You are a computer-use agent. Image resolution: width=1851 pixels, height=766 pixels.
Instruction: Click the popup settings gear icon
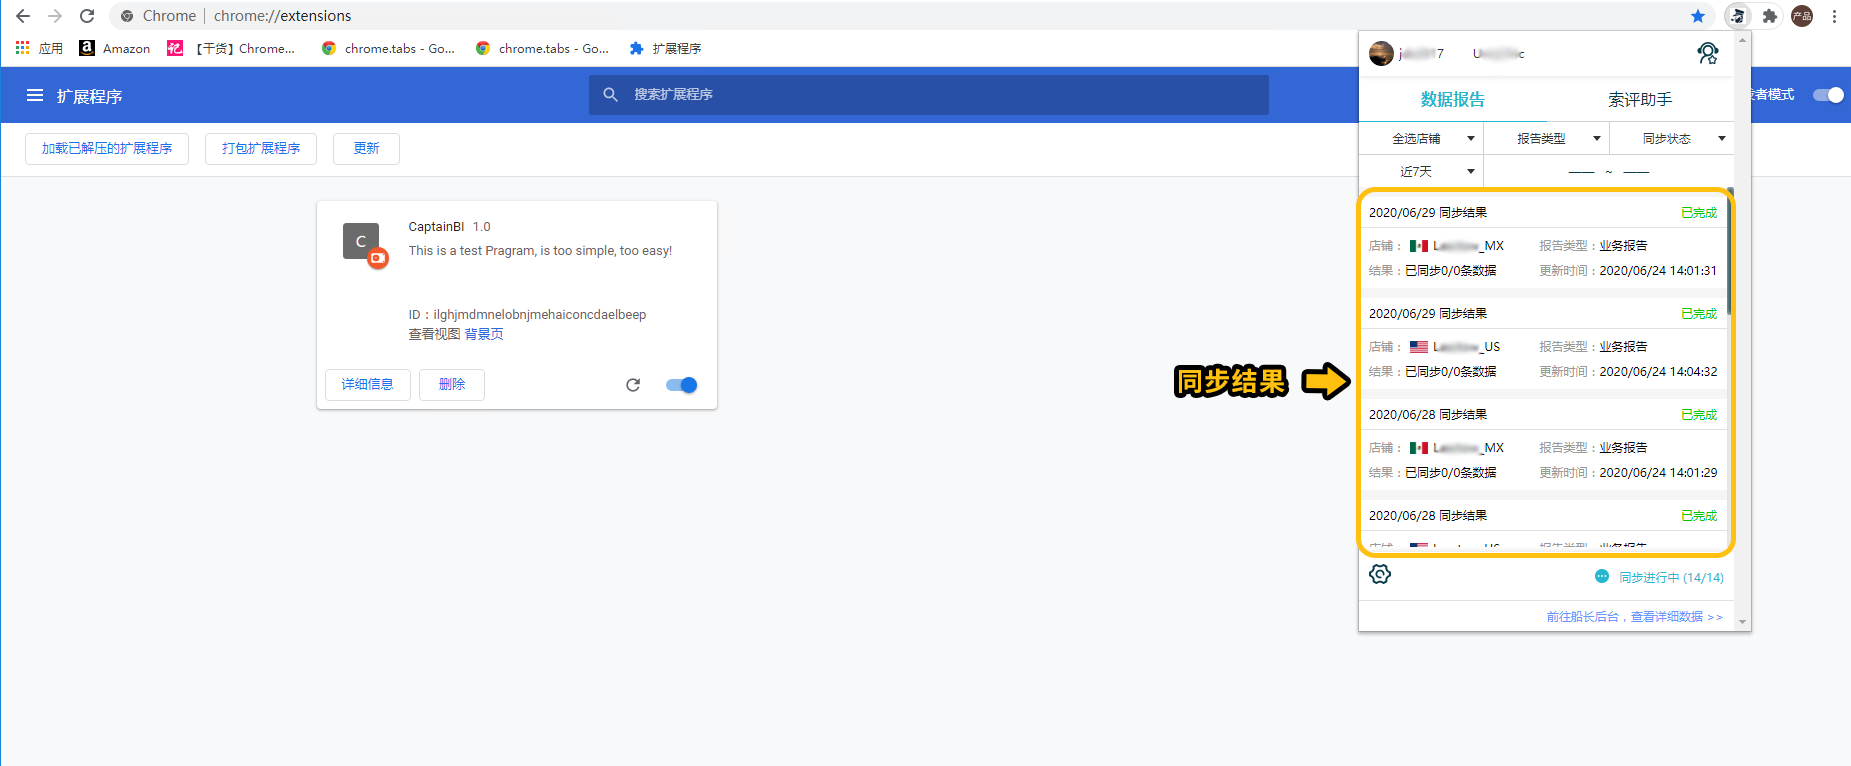(1380, 574)
